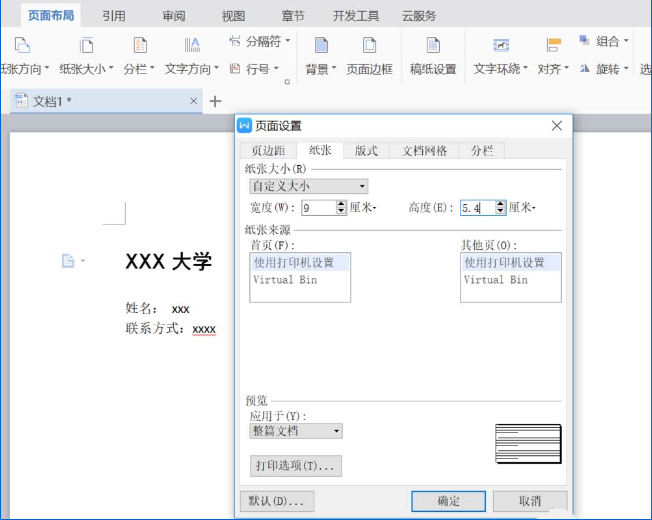Click the 纸张大小 paper size icon
The image size is (652, 520).
(88, 46)
